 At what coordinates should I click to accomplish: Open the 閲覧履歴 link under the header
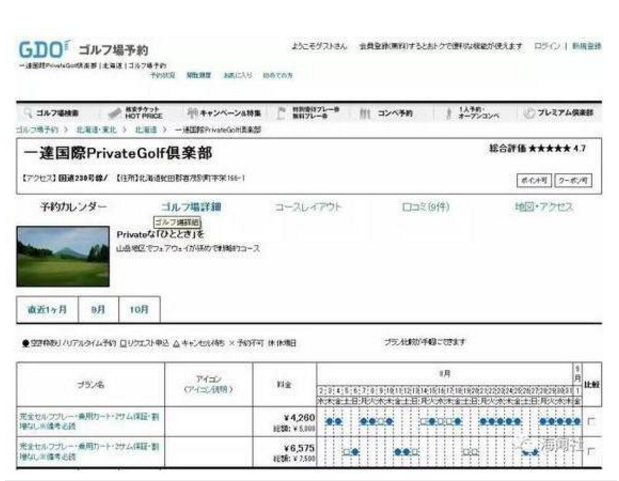199,75
